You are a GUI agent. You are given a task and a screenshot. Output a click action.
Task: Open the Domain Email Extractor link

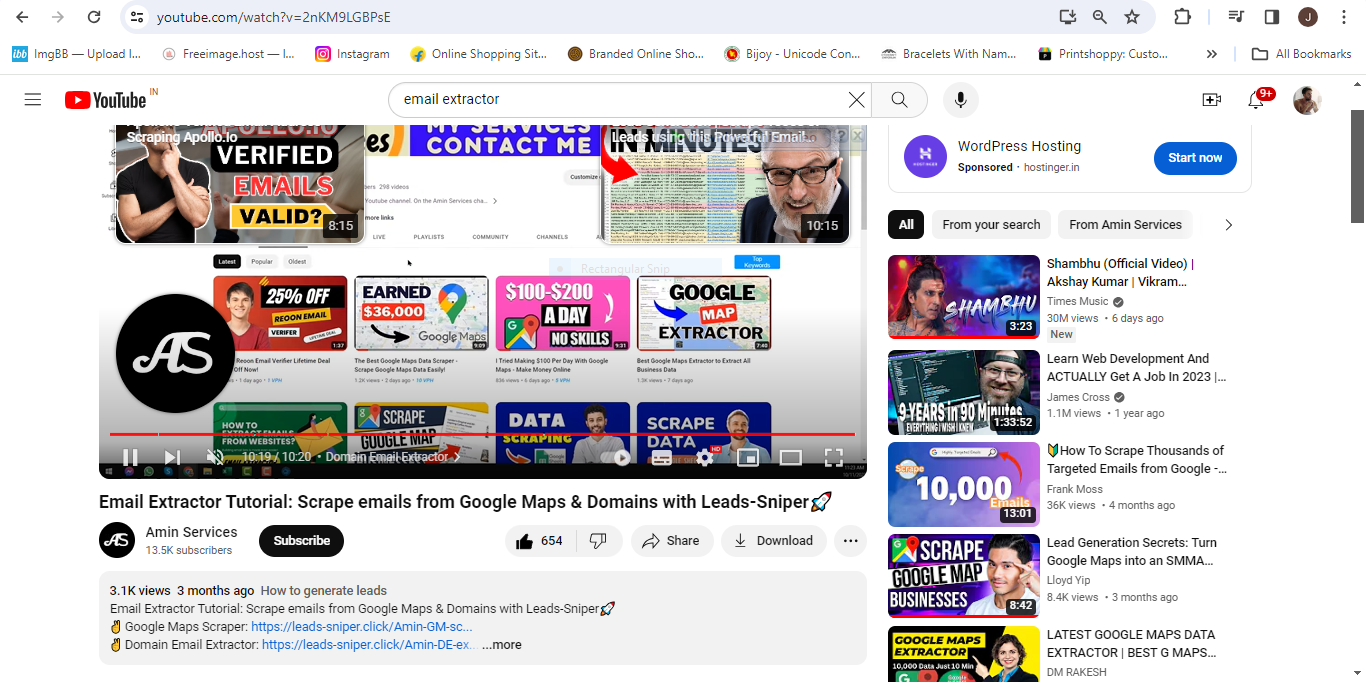(x=369, y=645)
